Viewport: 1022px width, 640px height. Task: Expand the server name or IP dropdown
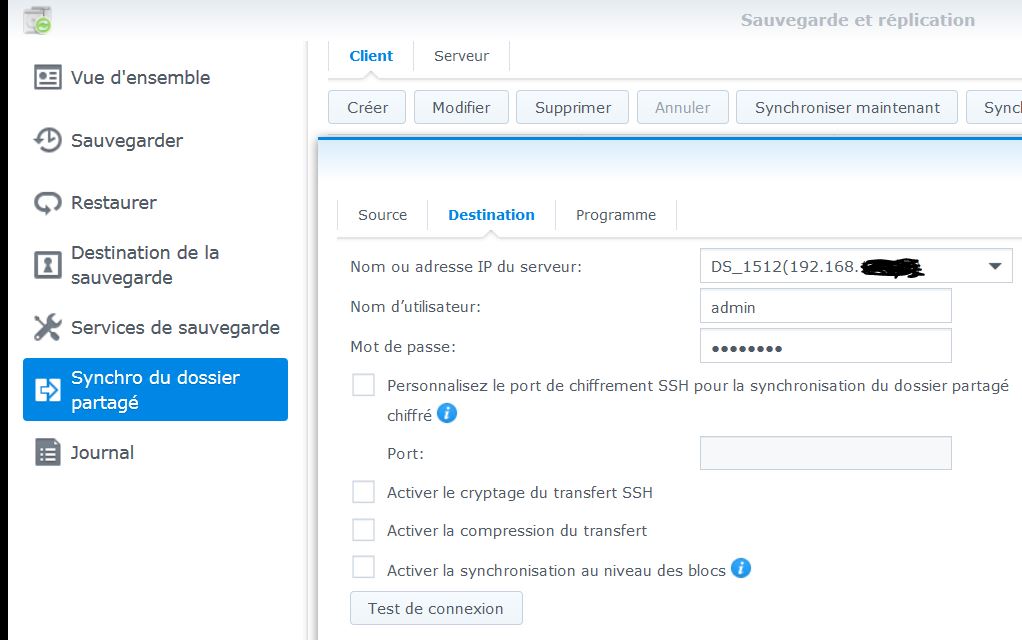pyautogui.click(x=995, y=266)
